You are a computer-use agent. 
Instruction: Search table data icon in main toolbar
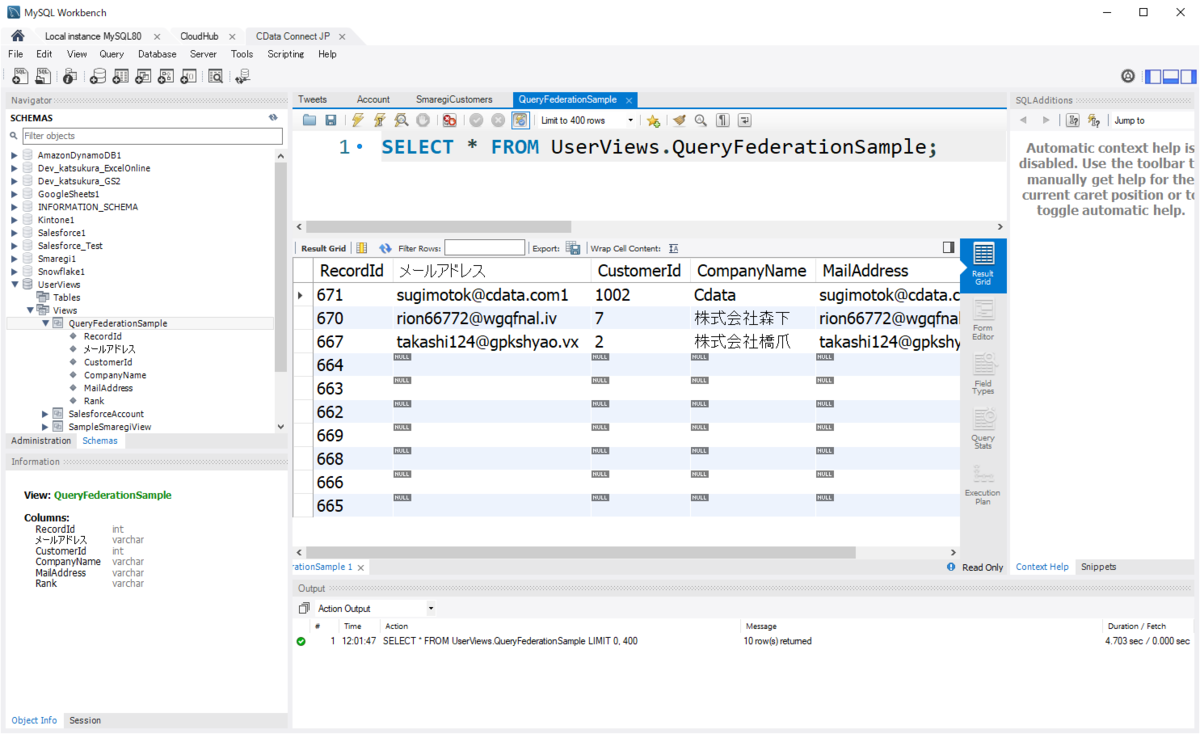(215, 76)
